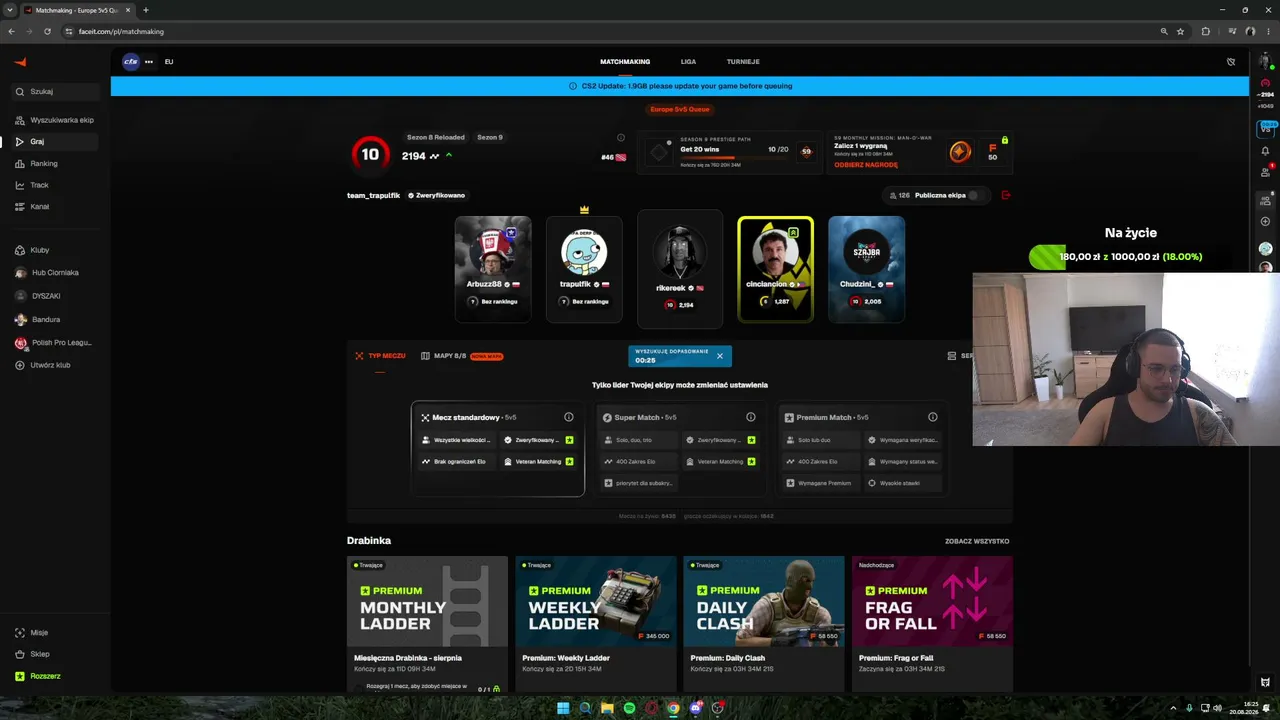Select the EU region selector
This screenshot has height=720, width=1280.
pyautogui.click(x=169, y=62)
